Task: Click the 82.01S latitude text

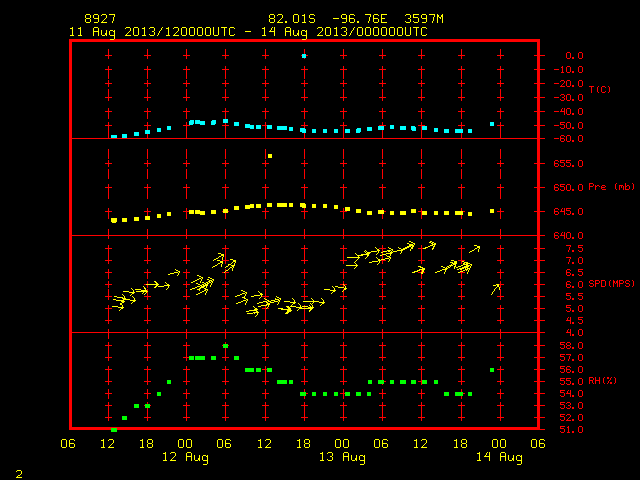Action: coord(291,19)
